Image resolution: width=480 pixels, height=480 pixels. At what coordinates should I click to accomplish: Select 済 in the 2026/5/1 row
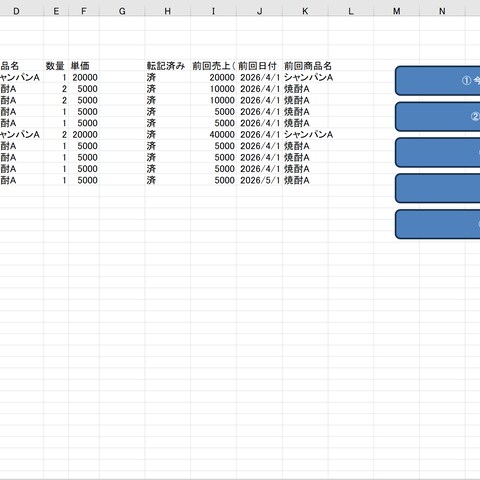(x=168, y=180)
